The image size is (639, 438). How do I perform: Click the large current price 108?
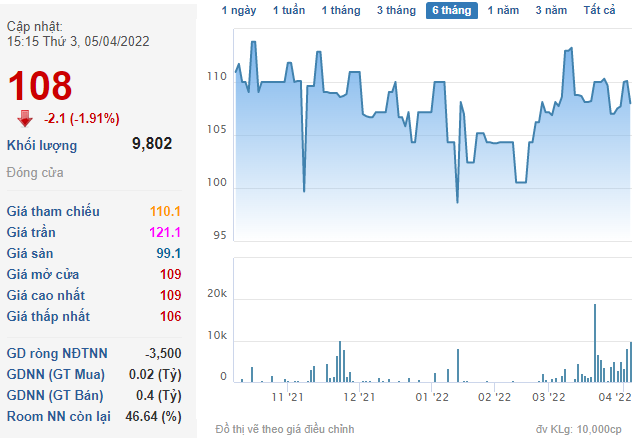40,85
